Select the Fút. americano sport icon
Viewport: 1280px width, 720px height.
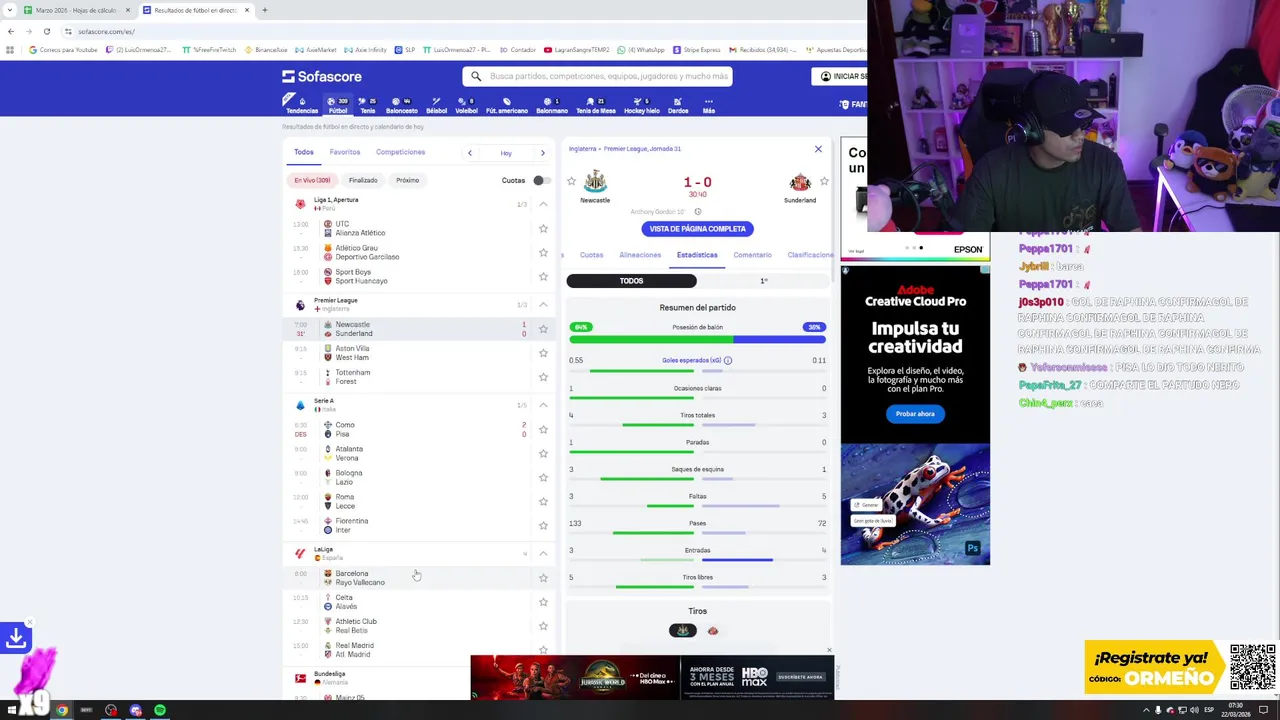pyautogui.click(x=506, y=104)
